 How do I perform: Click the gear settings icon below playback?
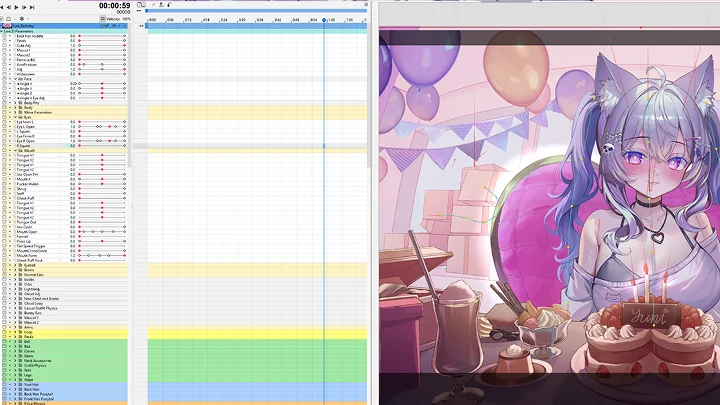[x=22, y=18]
